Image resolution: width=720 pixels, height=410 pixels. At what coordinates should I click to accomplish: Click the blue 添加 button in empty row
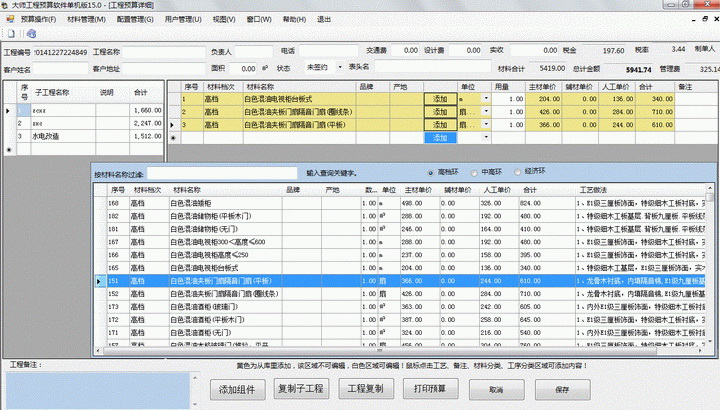(440, 137)
